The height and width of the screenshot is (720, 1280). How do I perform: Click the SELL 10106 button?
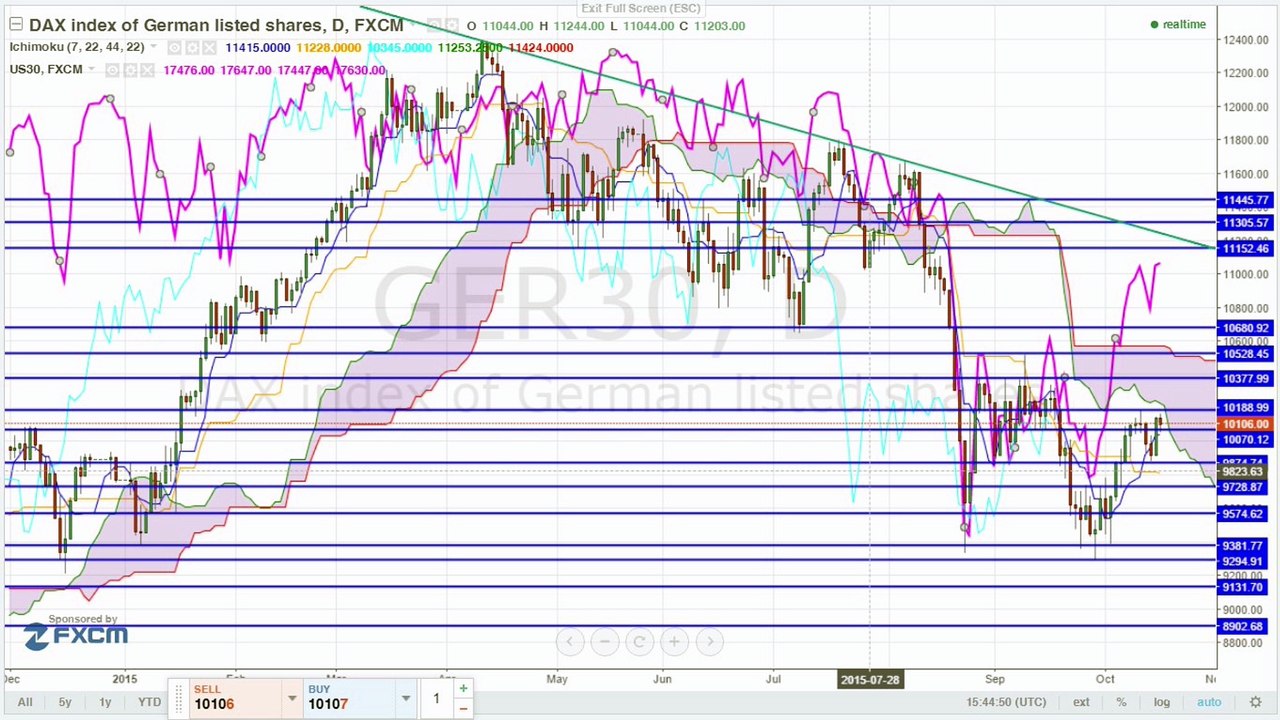tap(234, 697)
